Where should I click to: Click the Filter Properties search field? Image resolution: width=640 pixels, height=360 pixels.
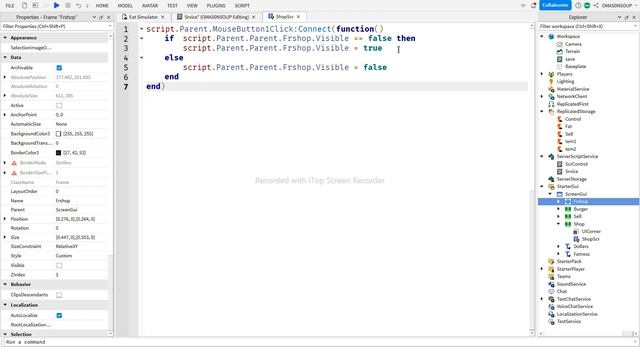click(56, 26)
